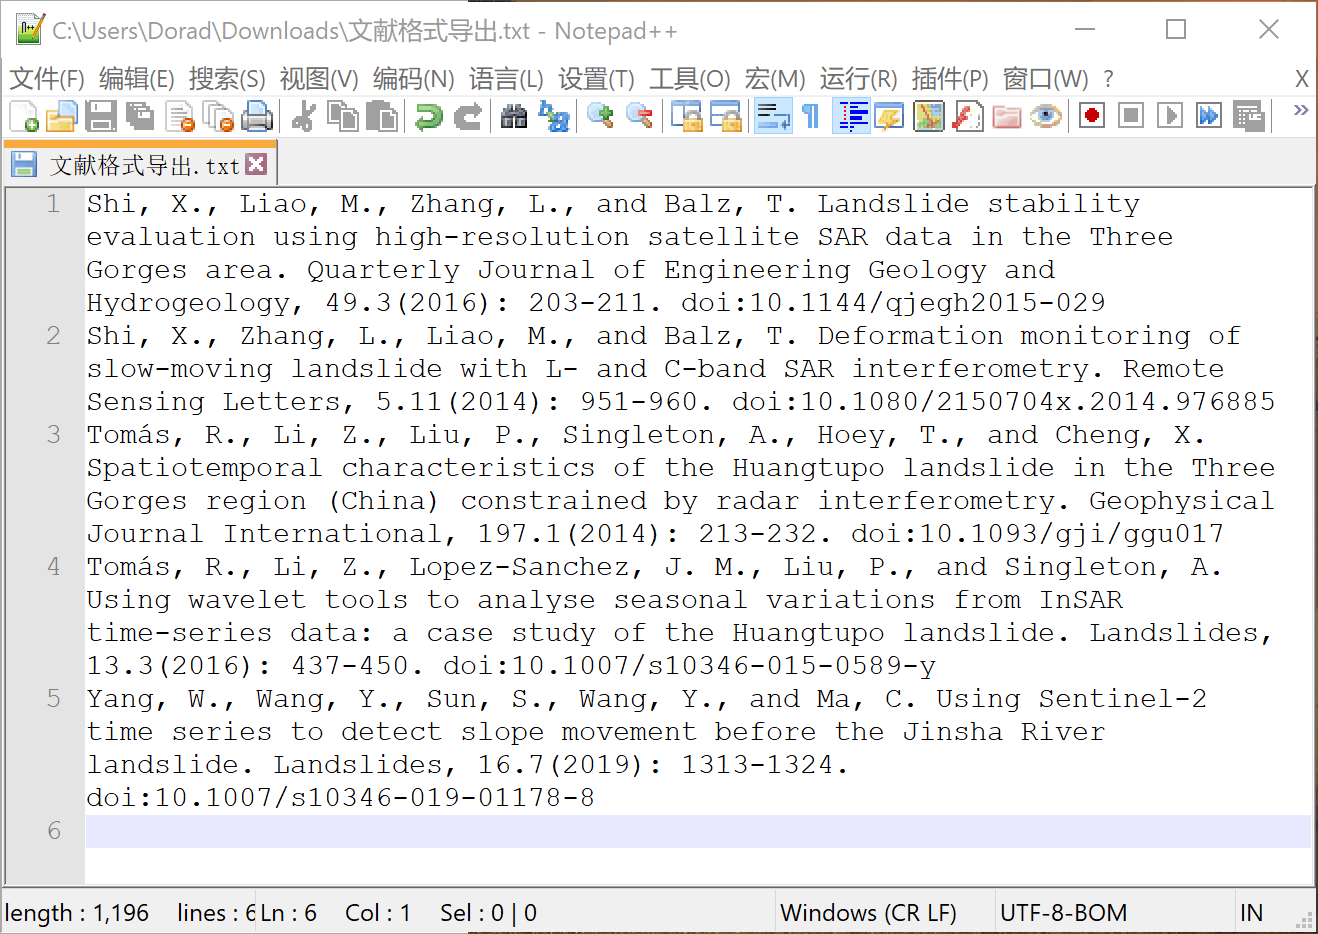
Task: Click the Save recorded macro icon
Action: pyautogui.click(x=1248, y=116)
